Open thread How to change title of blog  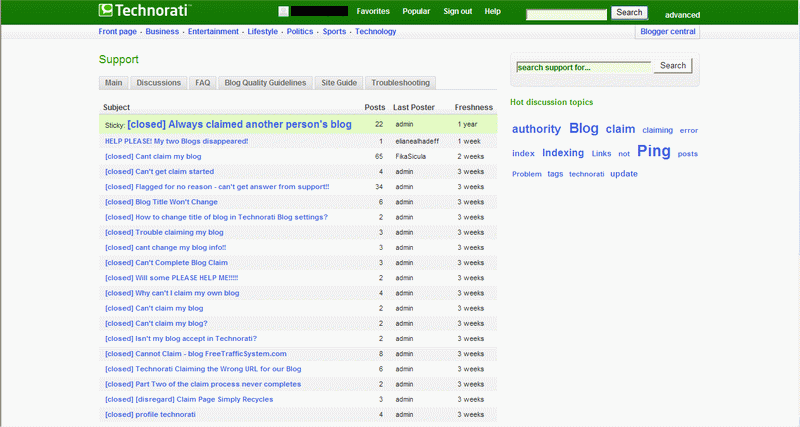(x=216, y=217)
